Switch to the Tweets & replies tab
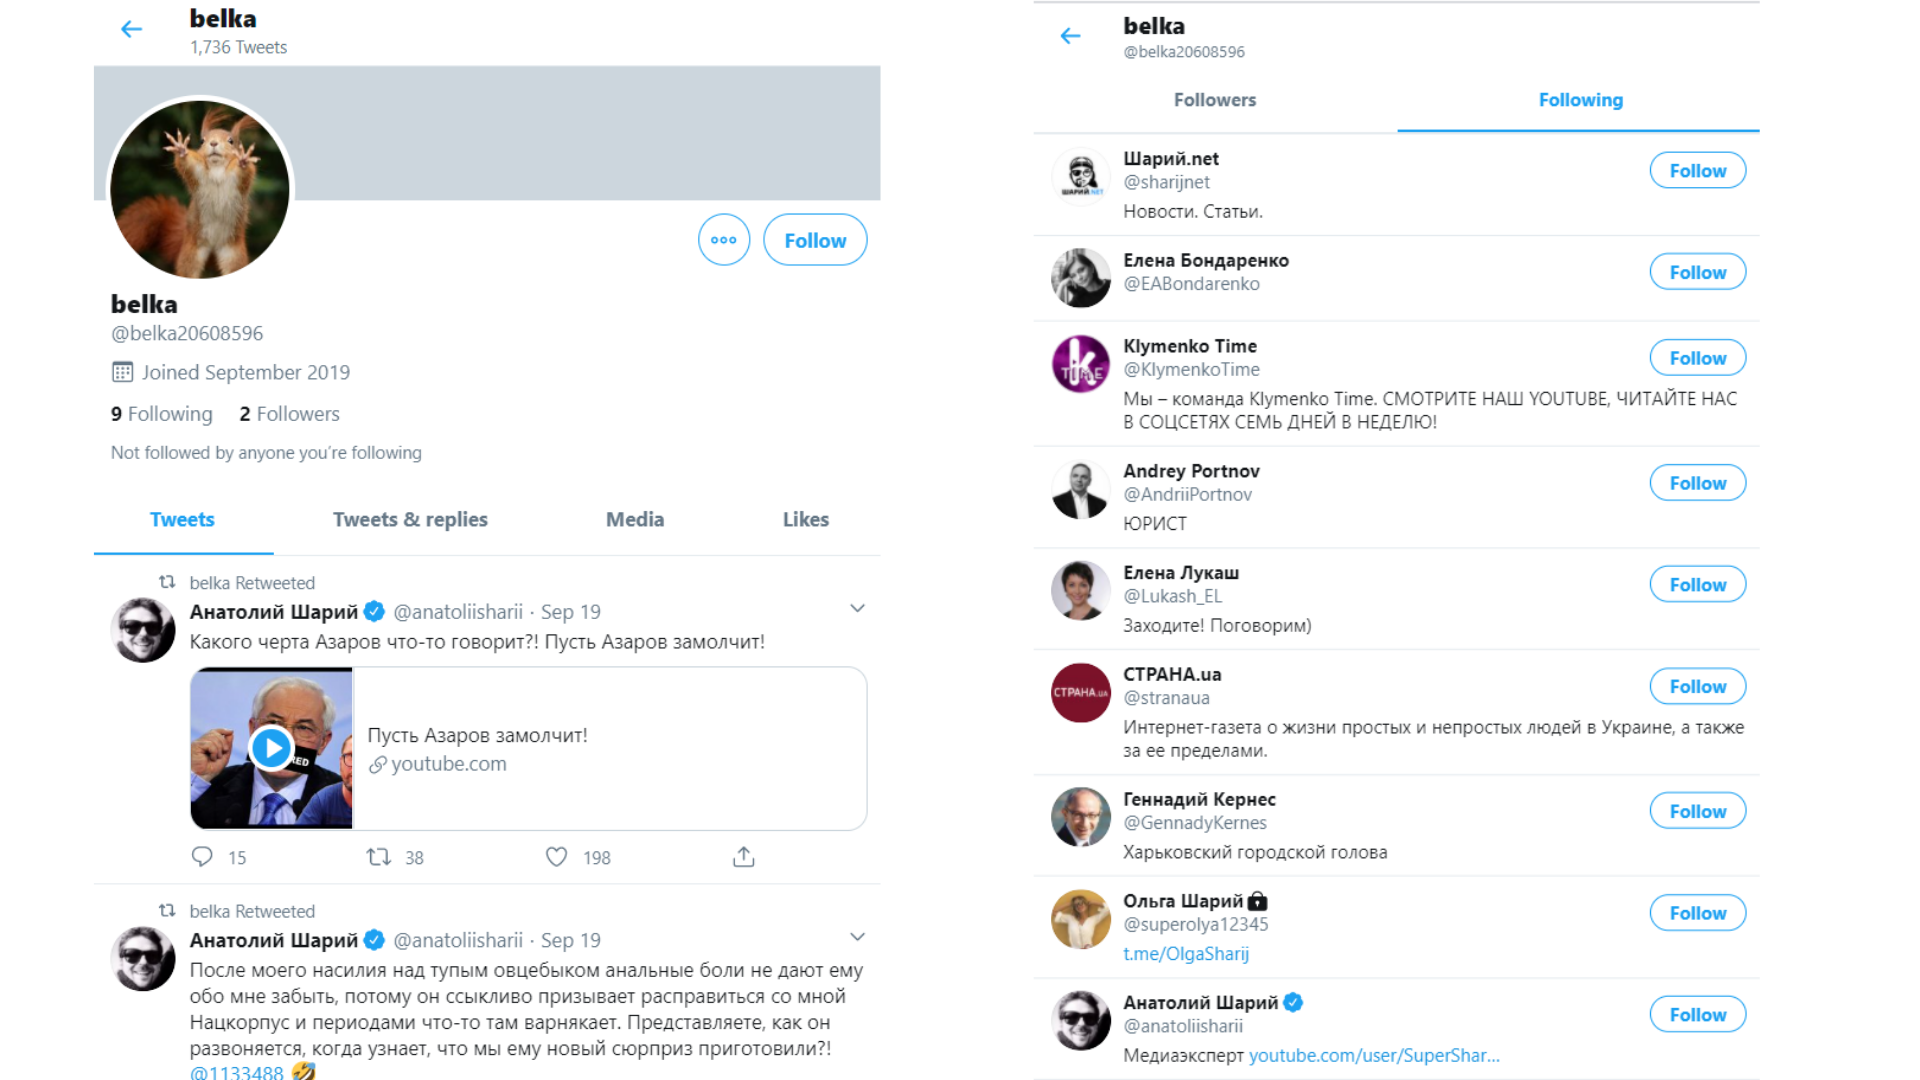Viewport: 1920px width, 1080px height. [410, 520]
